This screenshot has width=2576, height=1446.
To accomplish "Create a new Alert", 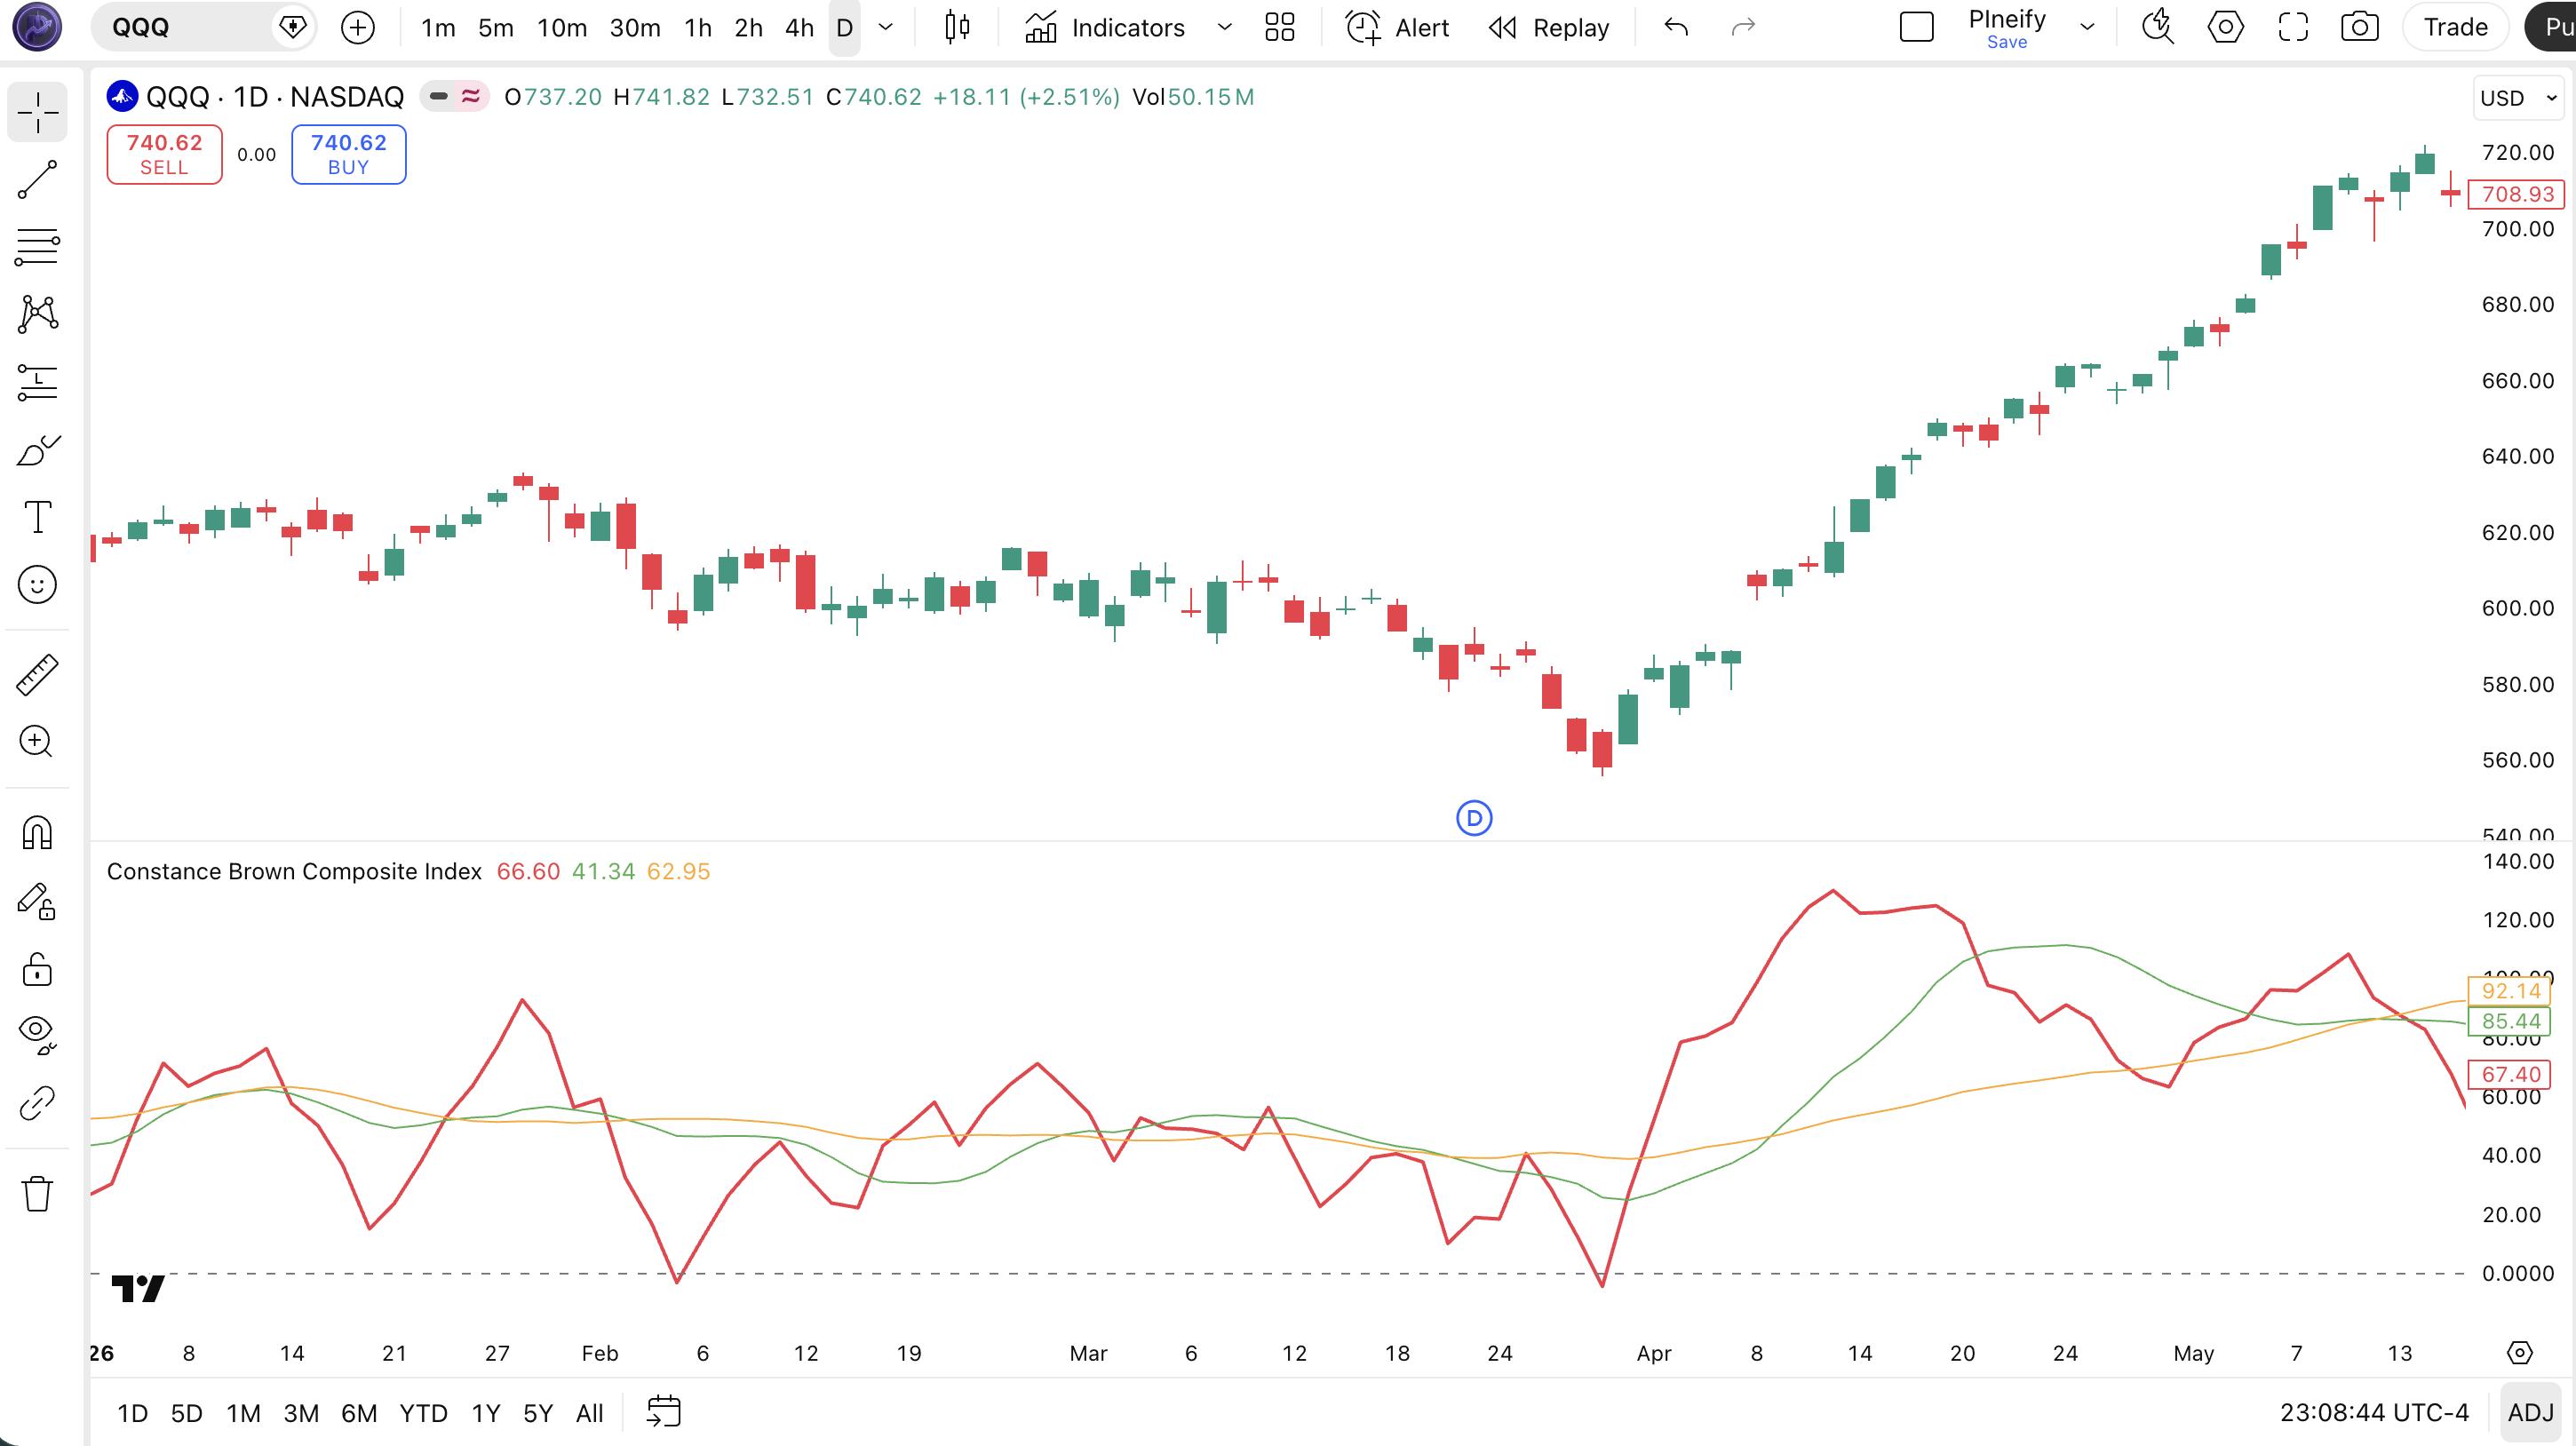I will click(1397, 27).
